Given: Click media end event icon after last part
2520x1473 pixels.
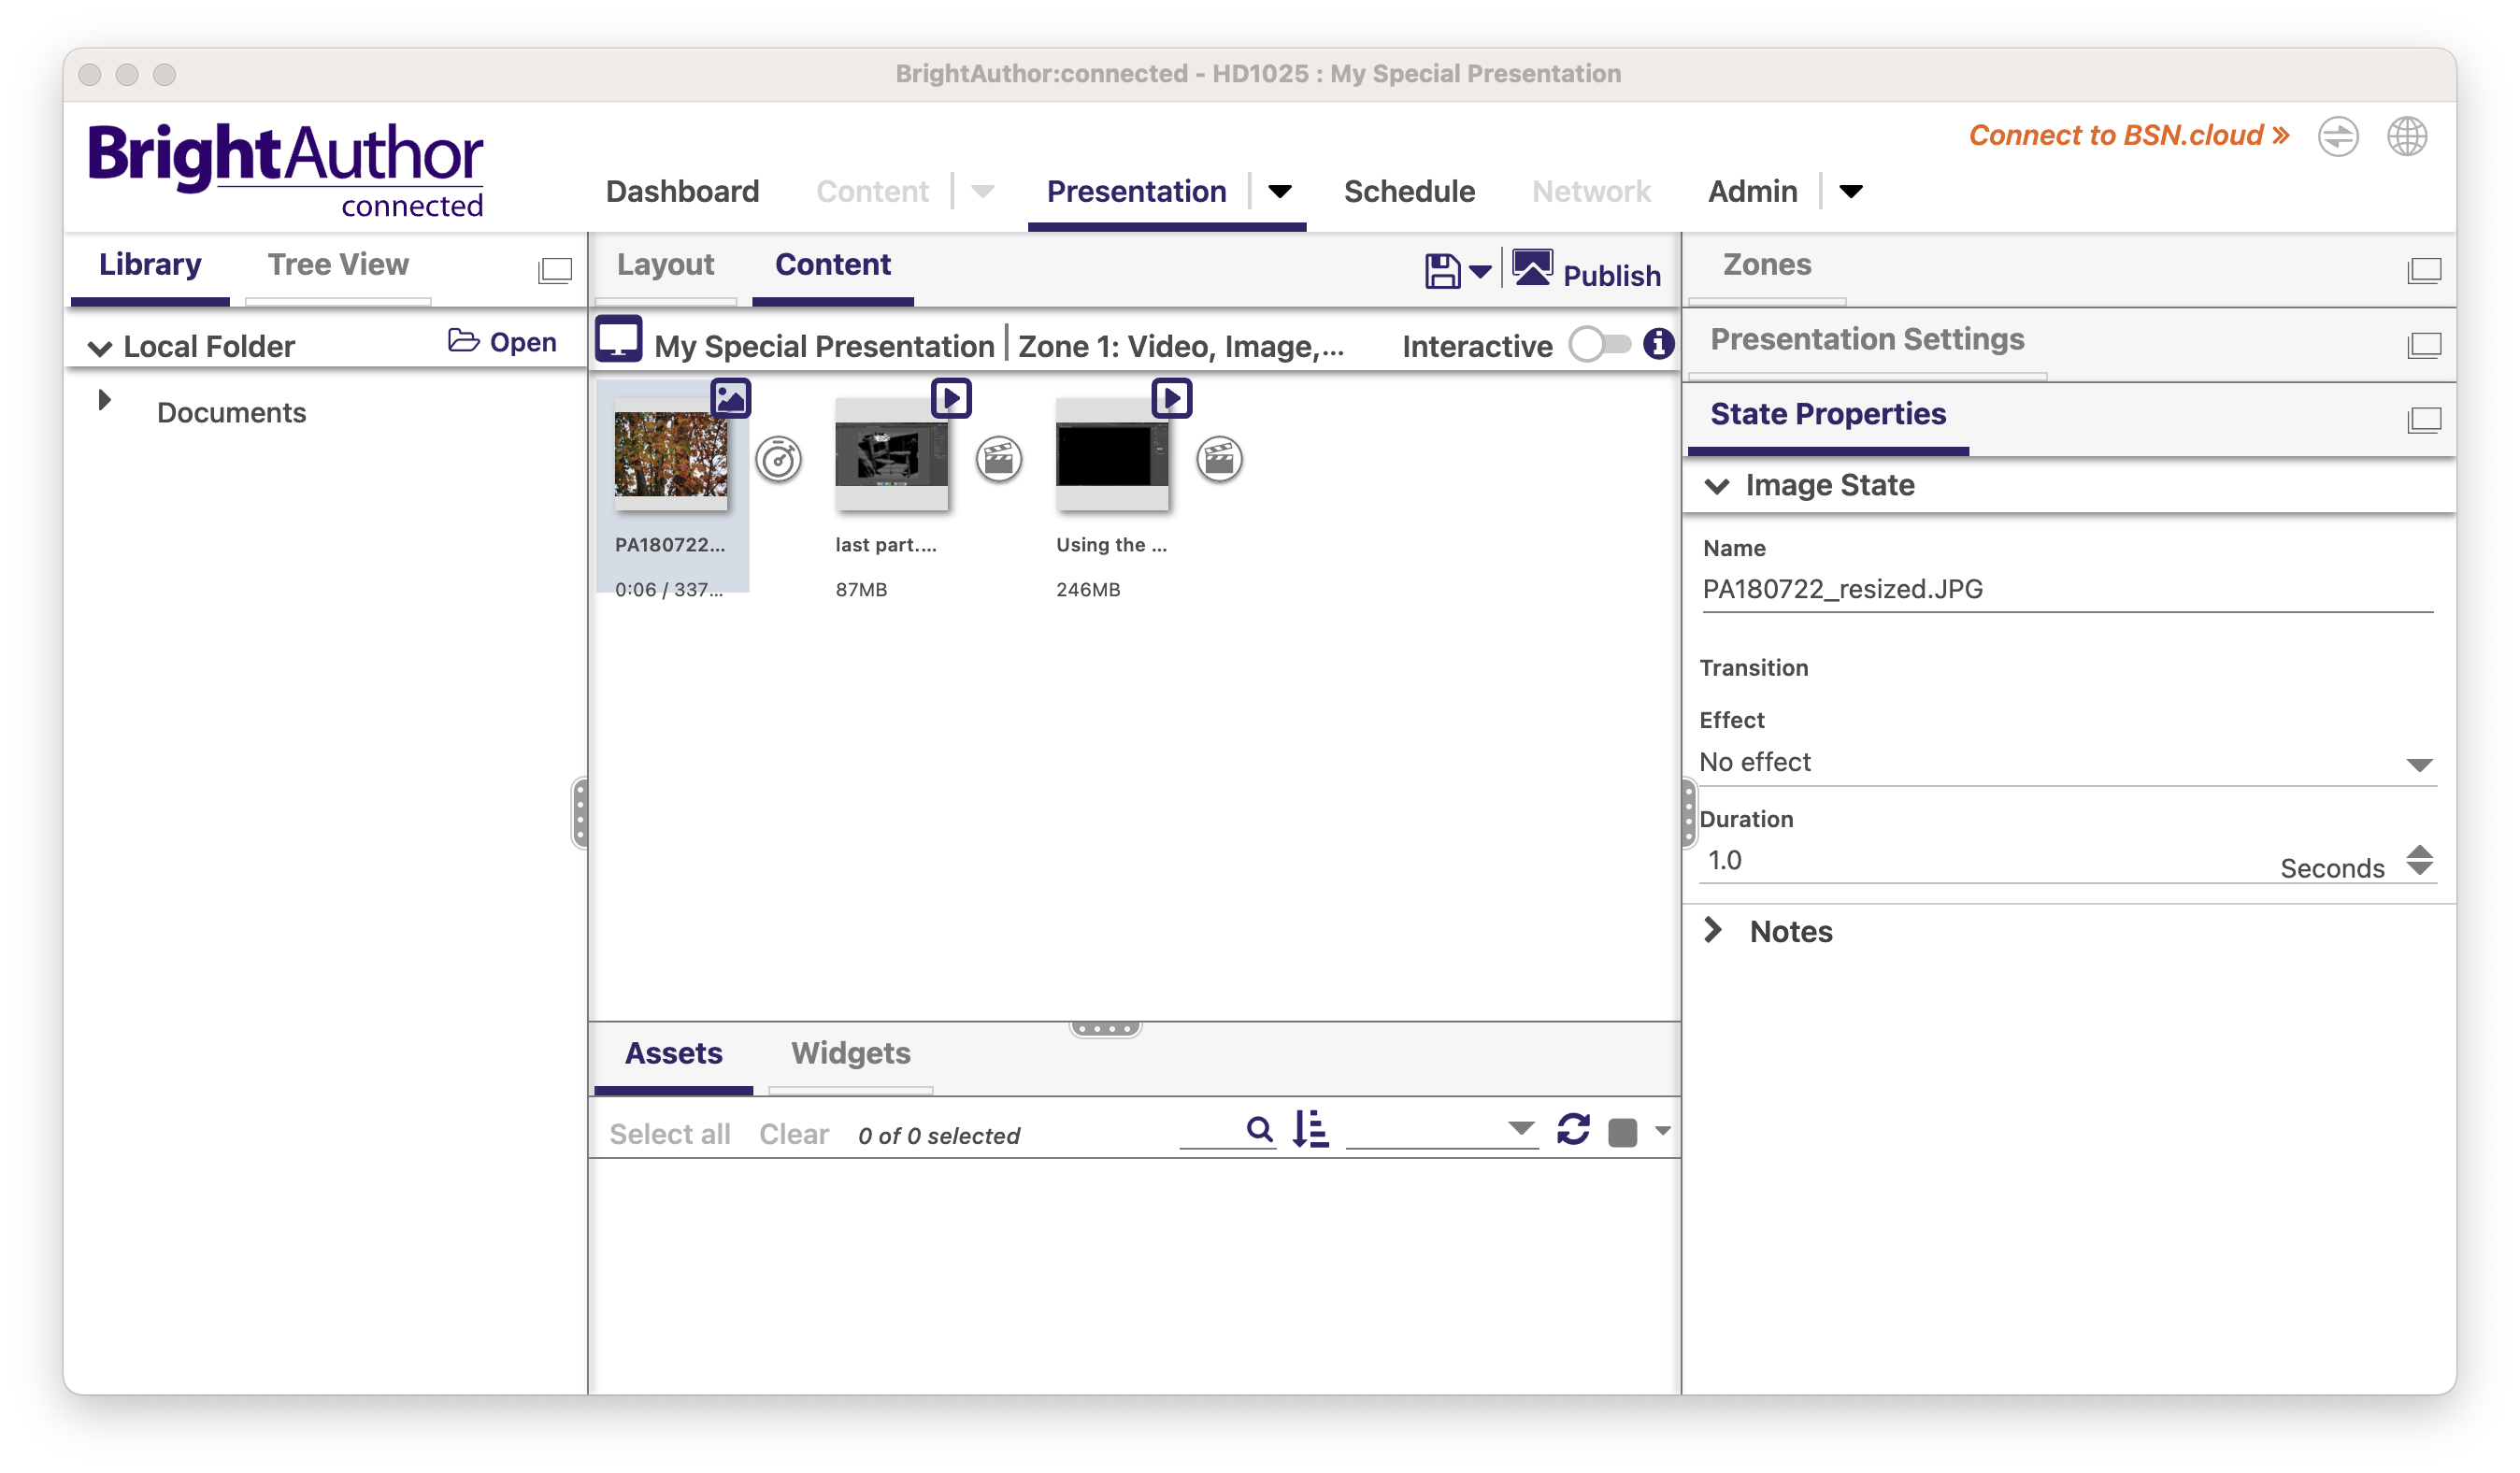Looking at the screenshot, I should click(x=998, y=460).
